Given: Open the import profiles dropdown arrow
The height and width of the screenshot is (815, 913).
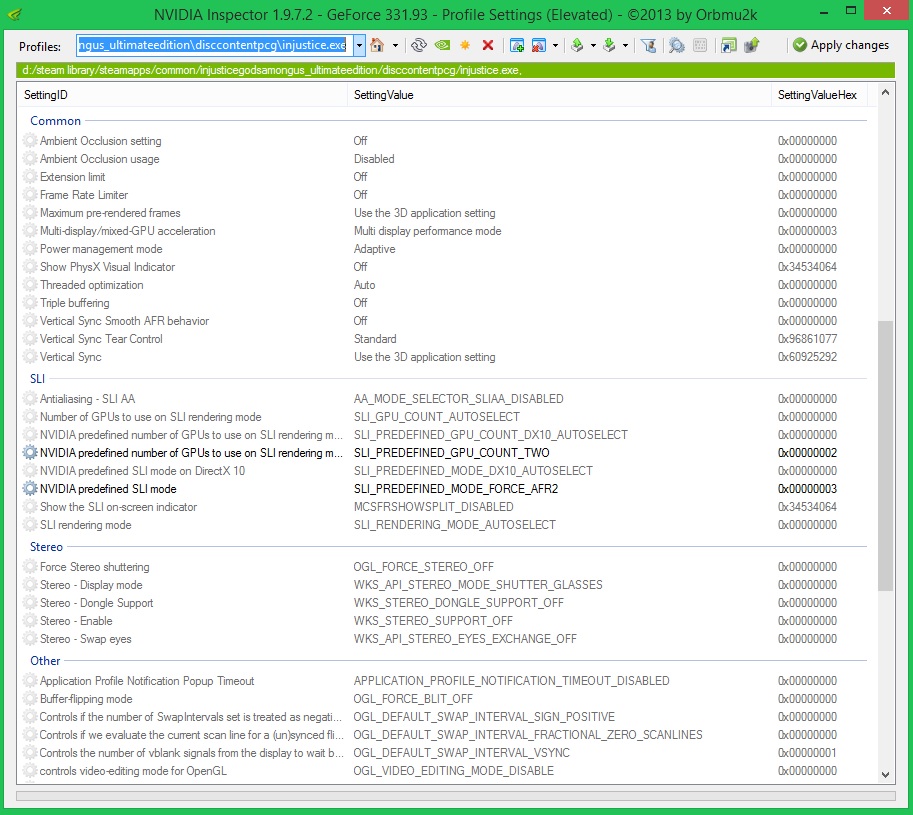Looking at the screenshot, I should pyautogui.click(x=625, y=45).
